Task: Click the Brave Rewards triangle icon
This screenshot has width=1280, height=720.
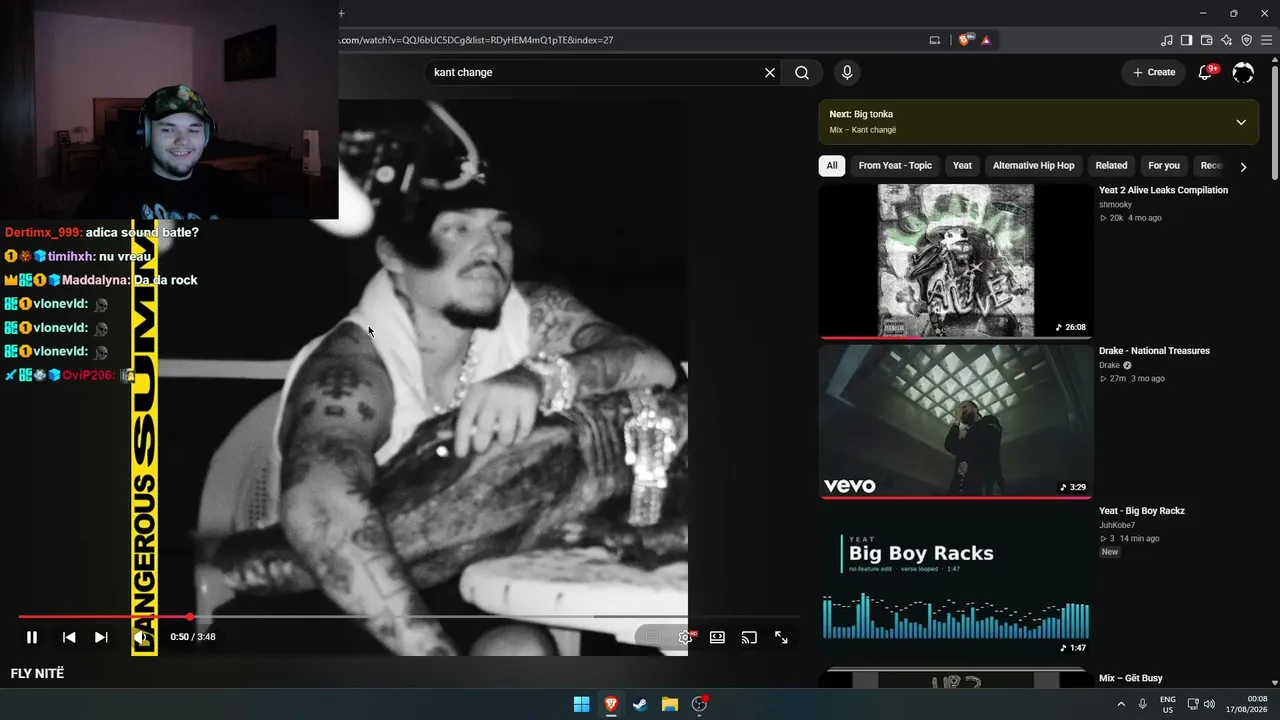Action: pyautogui.click(x=986, y=40)
